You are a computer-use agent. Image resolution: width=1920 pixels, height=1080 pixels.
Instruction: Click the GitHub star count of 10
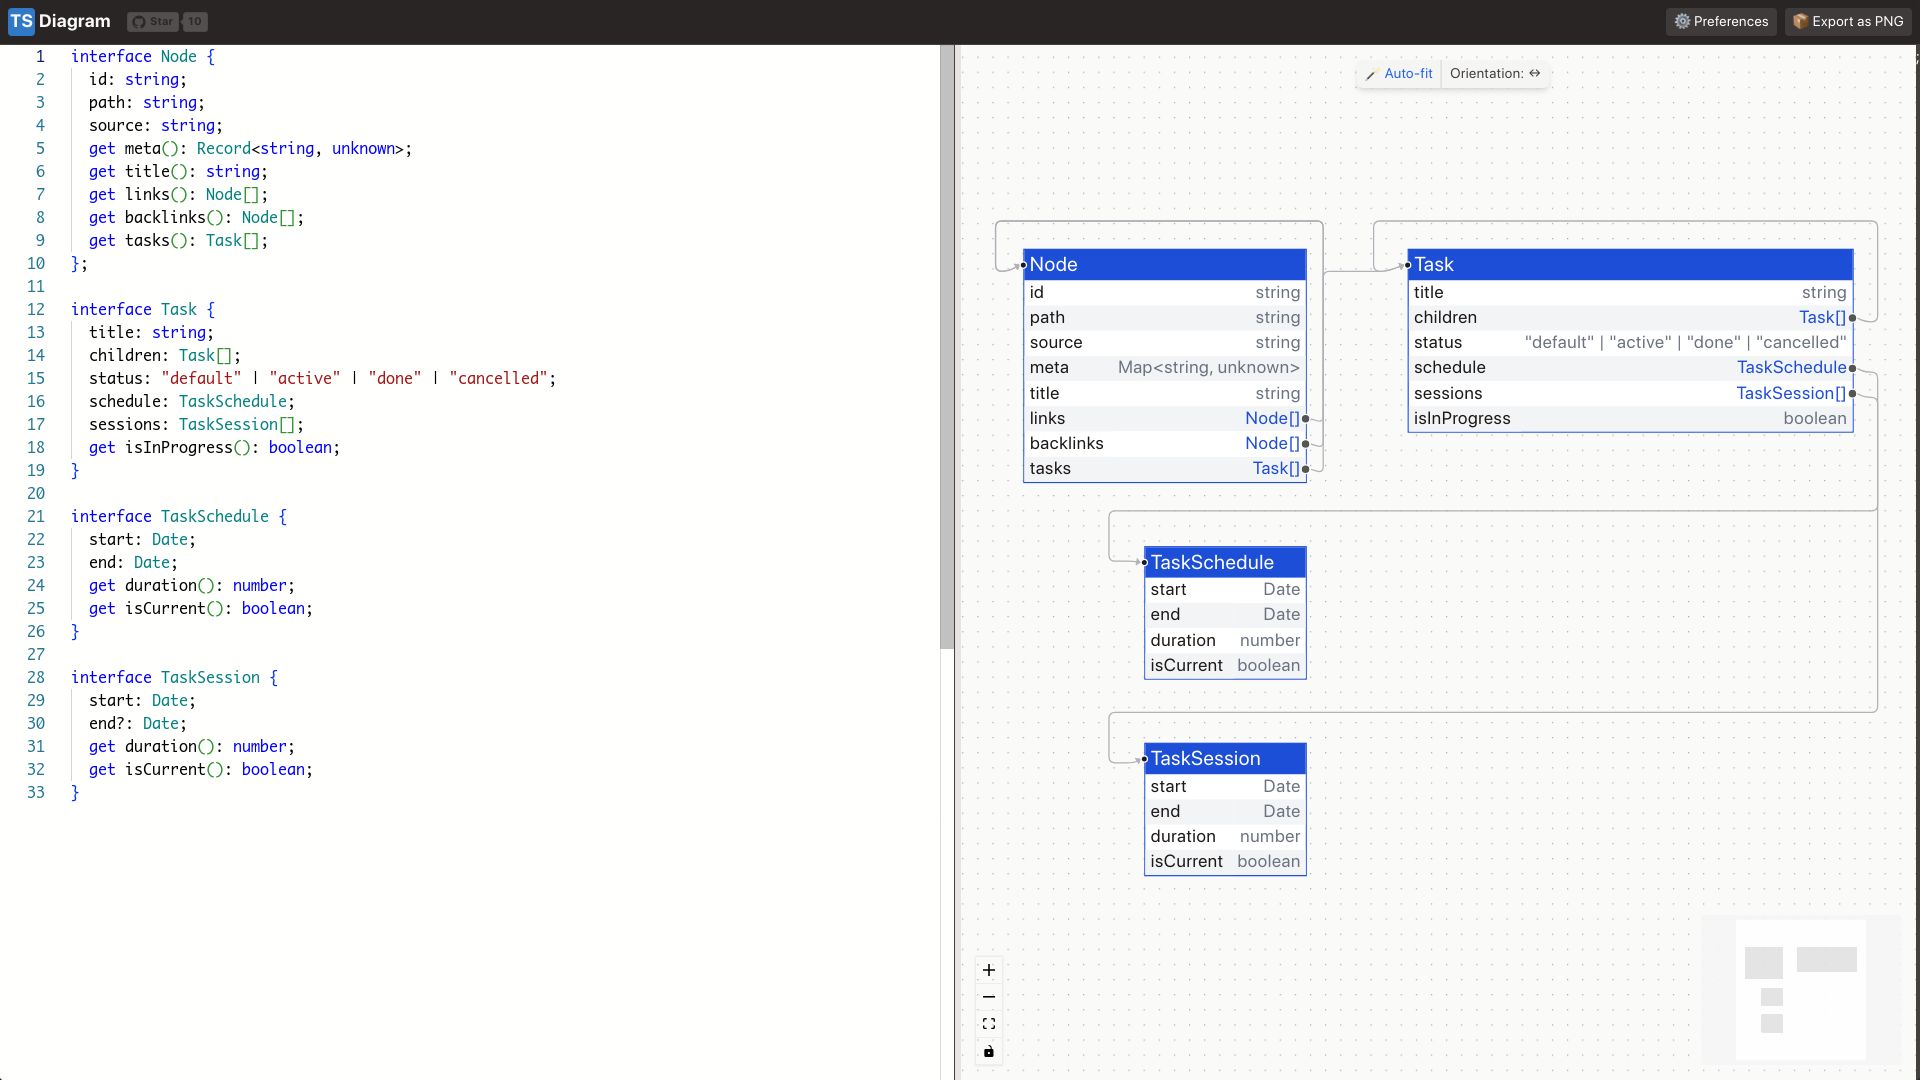[x=195, y=21]
